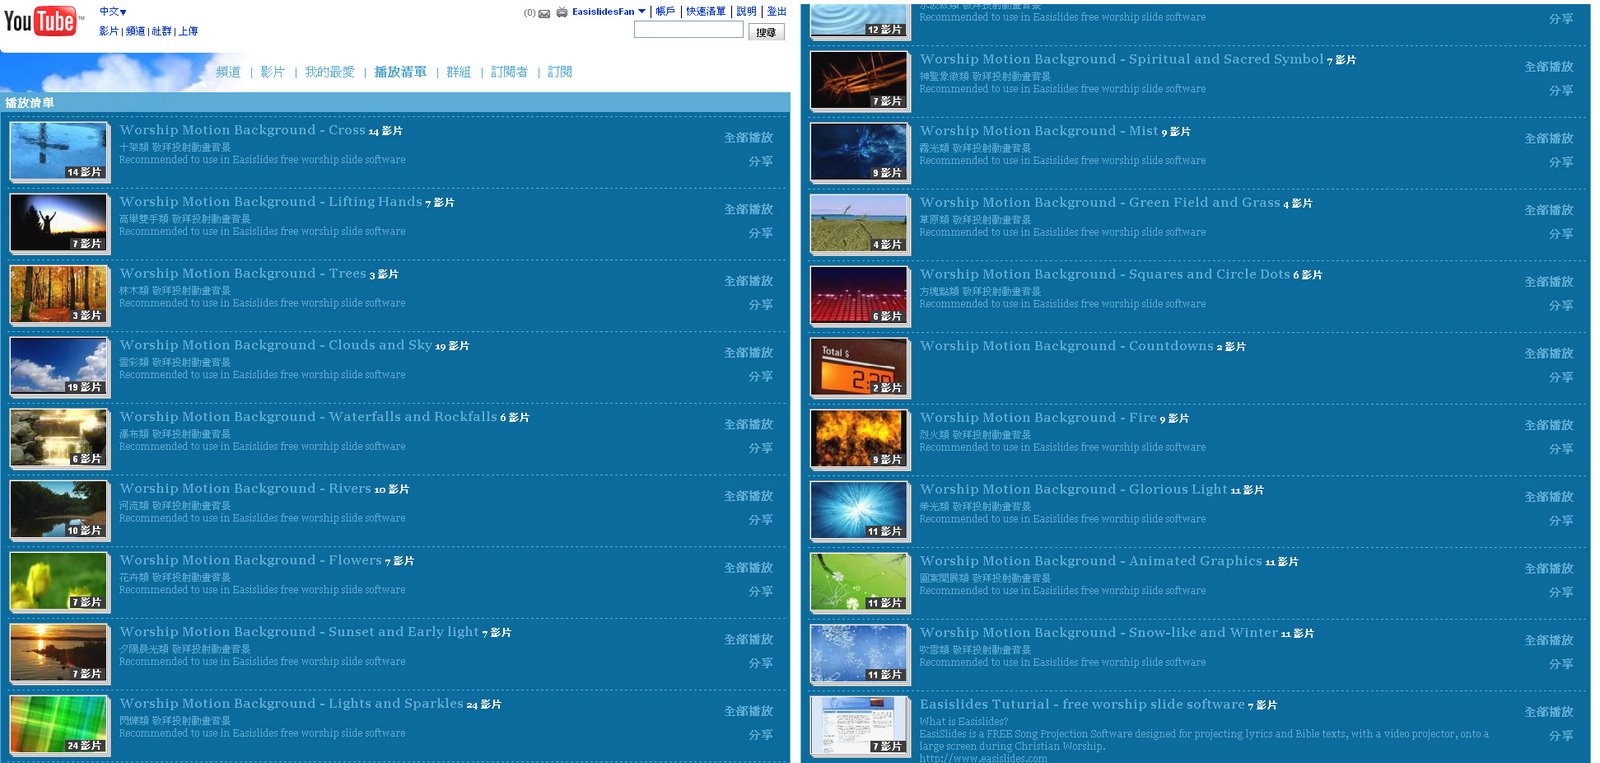Open the 社群 link in the top navigation
This screenshot has width=1600, height=763.
click(161, 31)
